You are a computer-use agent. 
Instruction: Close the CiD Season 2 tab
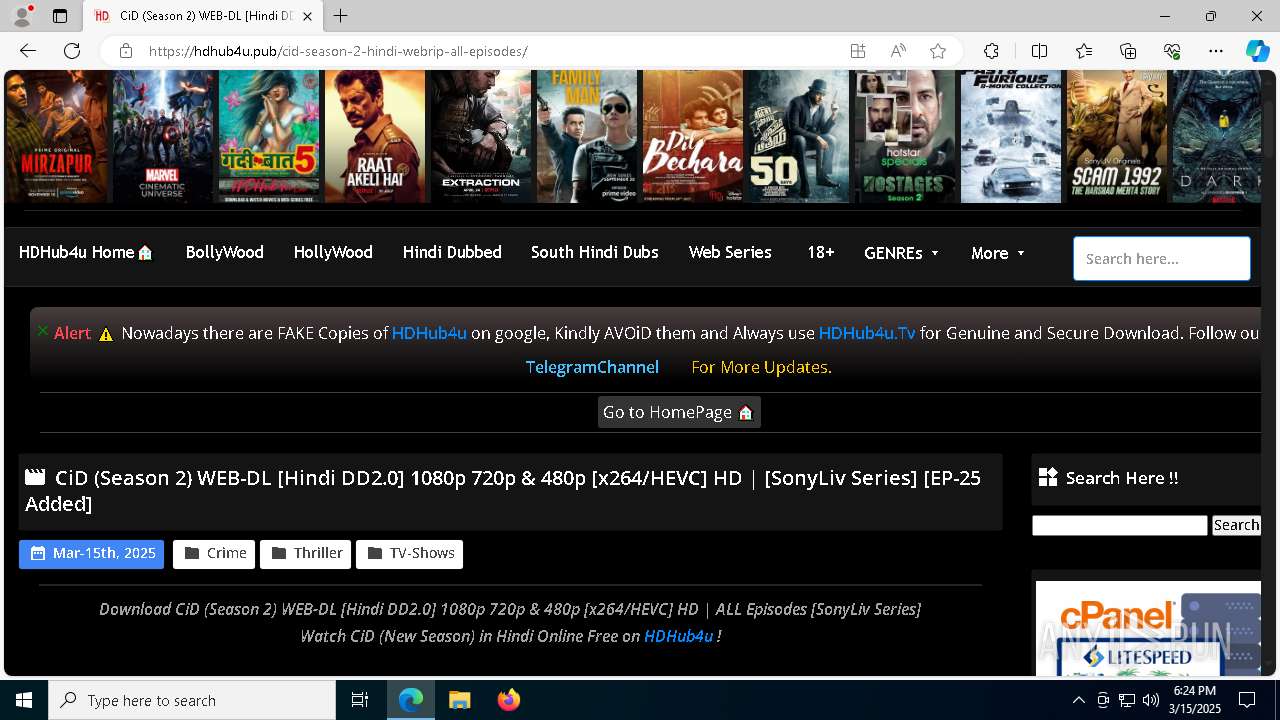click(308, 16)
